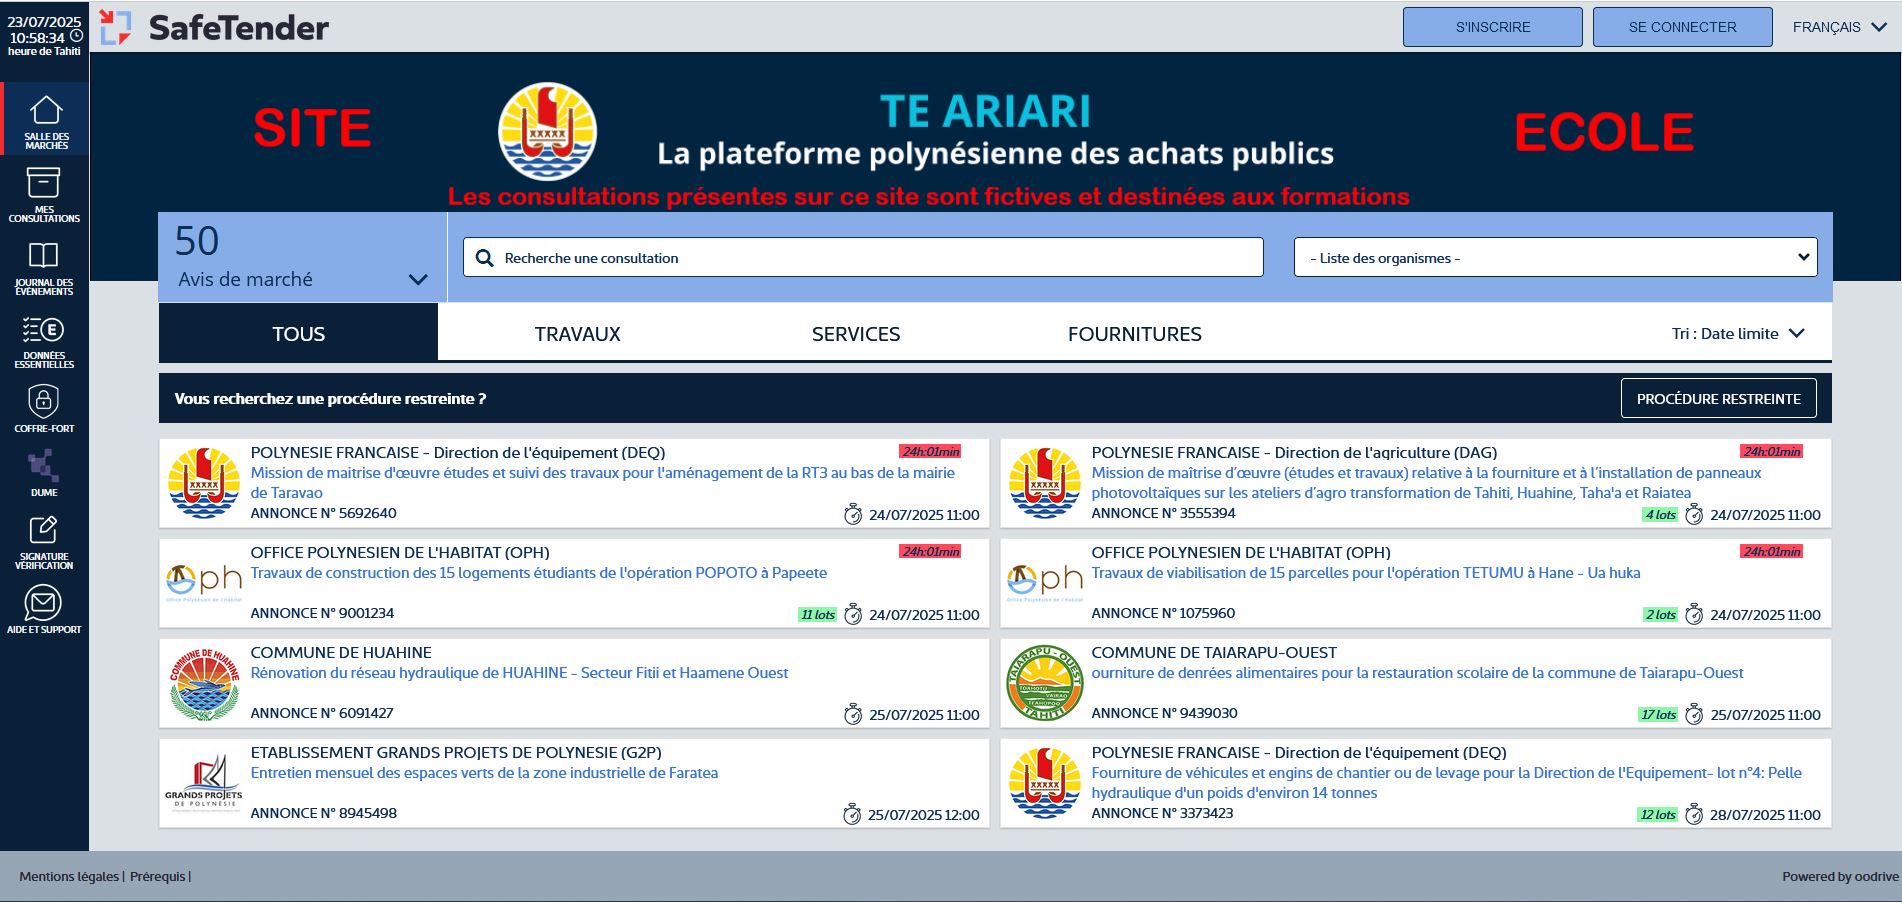Click DEQ logo for annonce 3373423

pos(1045,783)
